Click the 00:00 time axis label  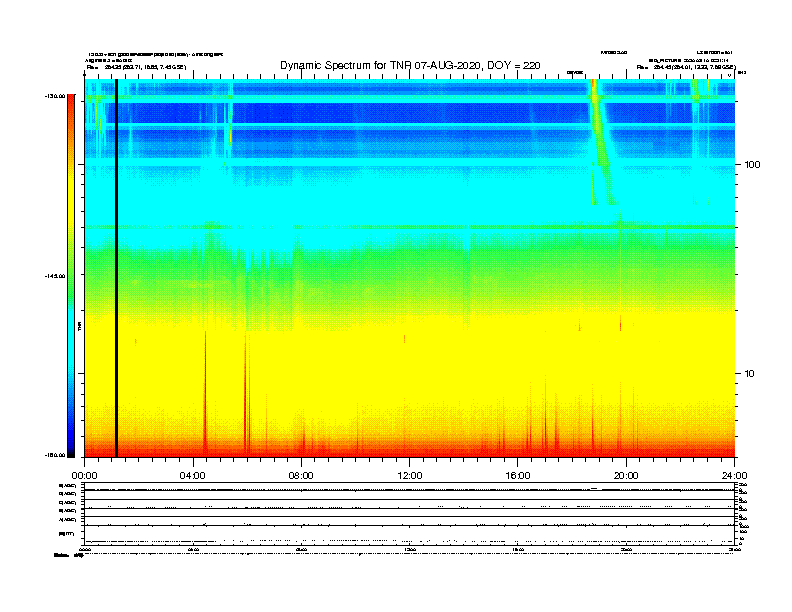[84, 476]
